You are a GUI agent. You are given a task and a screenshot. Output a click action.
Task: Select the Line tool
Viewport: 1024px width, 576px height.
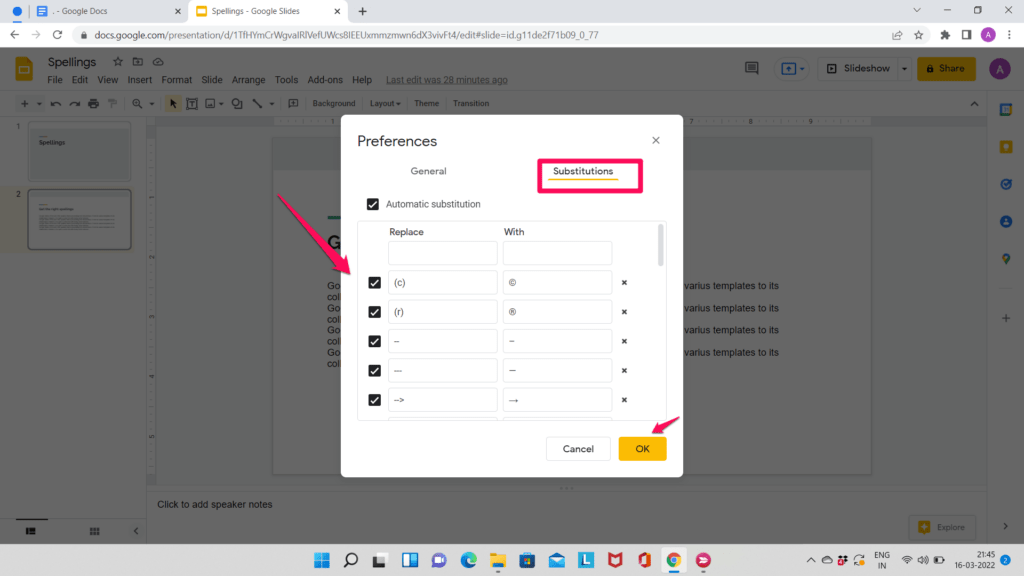[256, 103]
